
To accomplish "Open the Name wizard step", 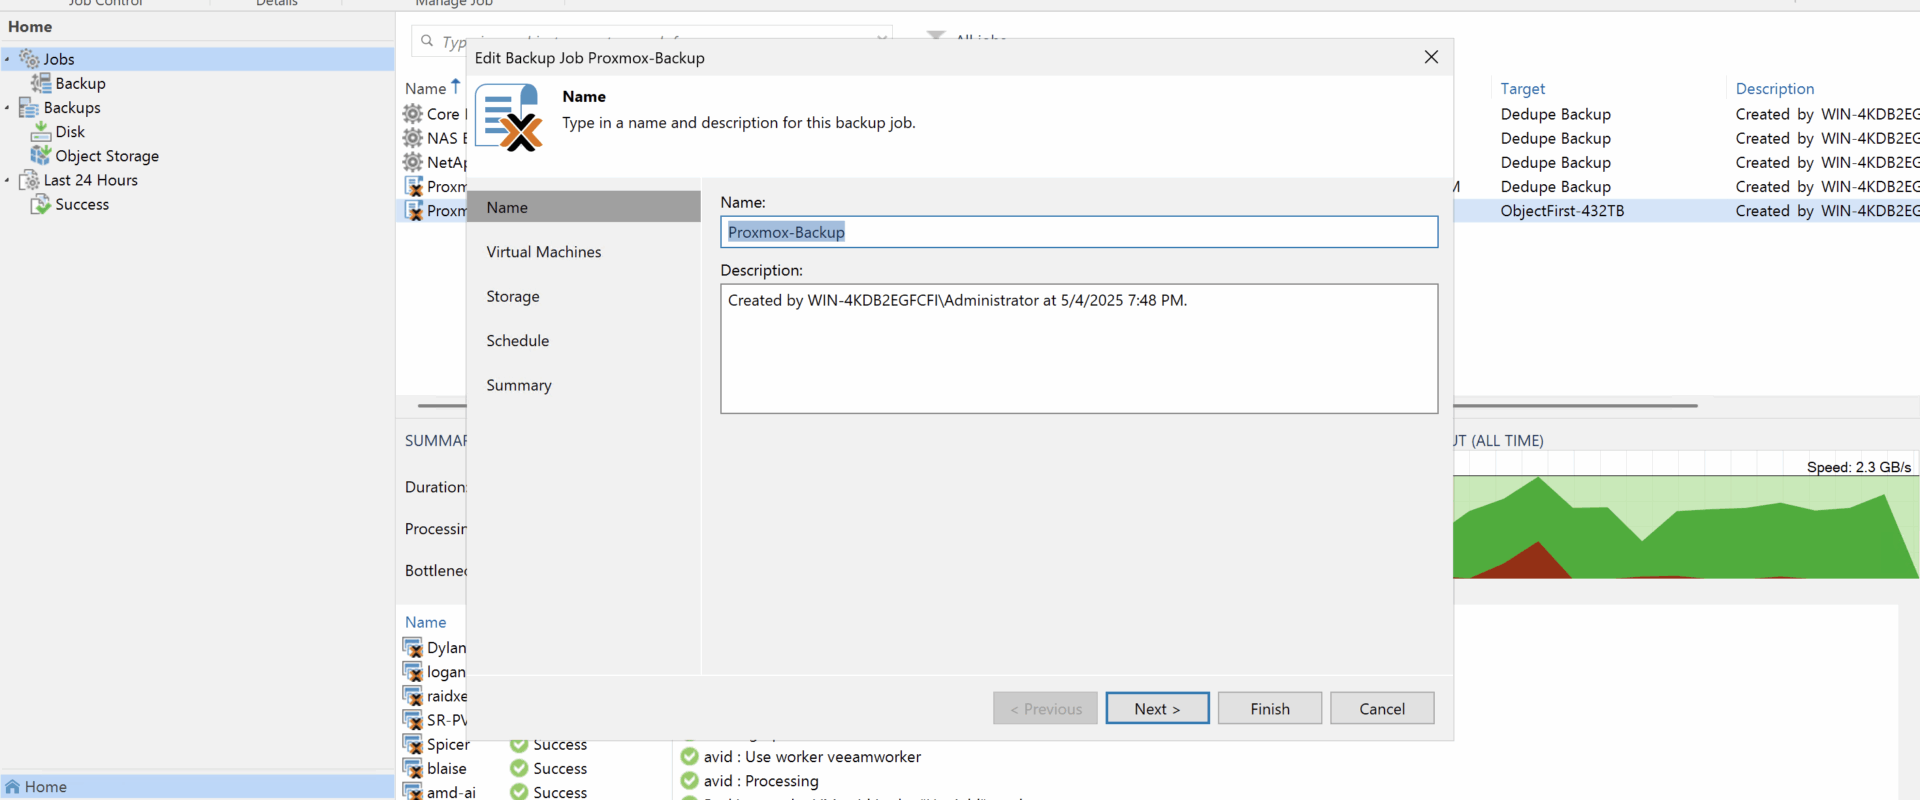I will point(584,207).
